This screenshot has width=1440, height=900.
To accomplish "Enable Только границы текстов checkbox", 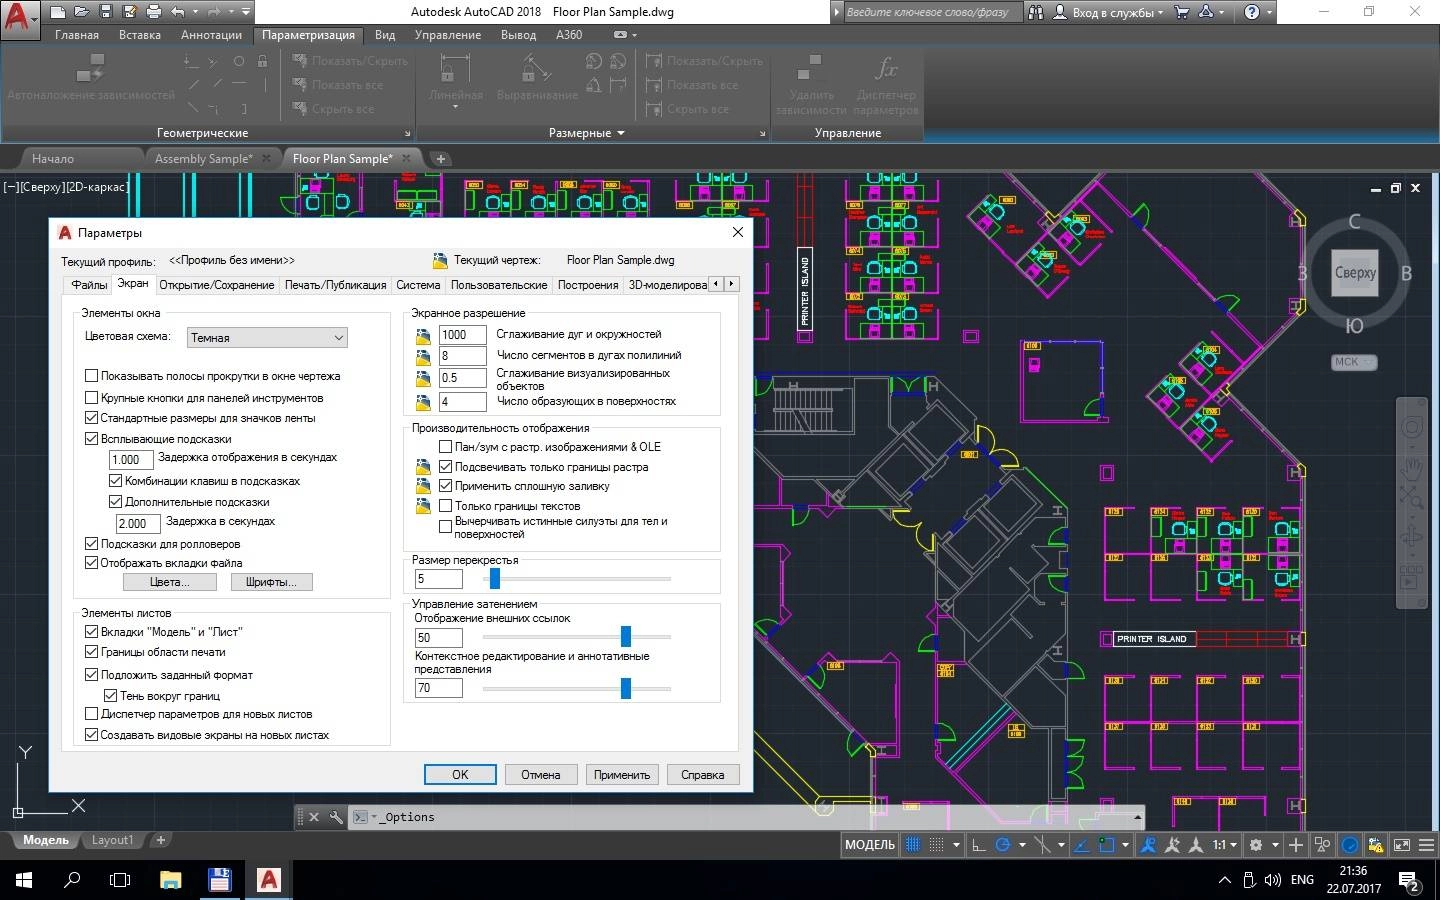I will tap(446, 506).
